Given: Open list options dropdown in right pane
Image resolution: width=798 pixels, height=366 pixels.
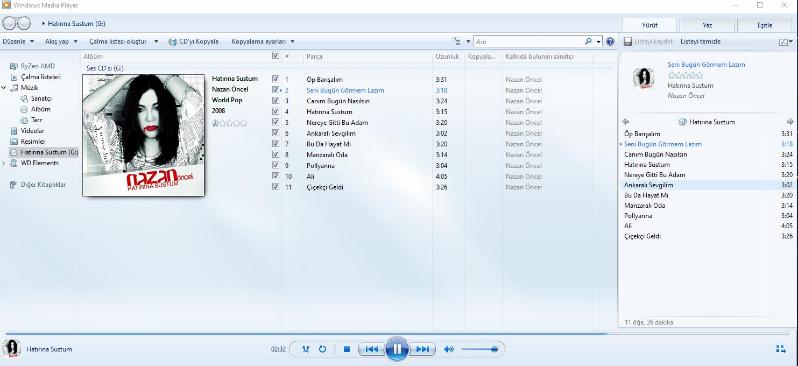Looking at the screenshot, I should coord(786,42).
